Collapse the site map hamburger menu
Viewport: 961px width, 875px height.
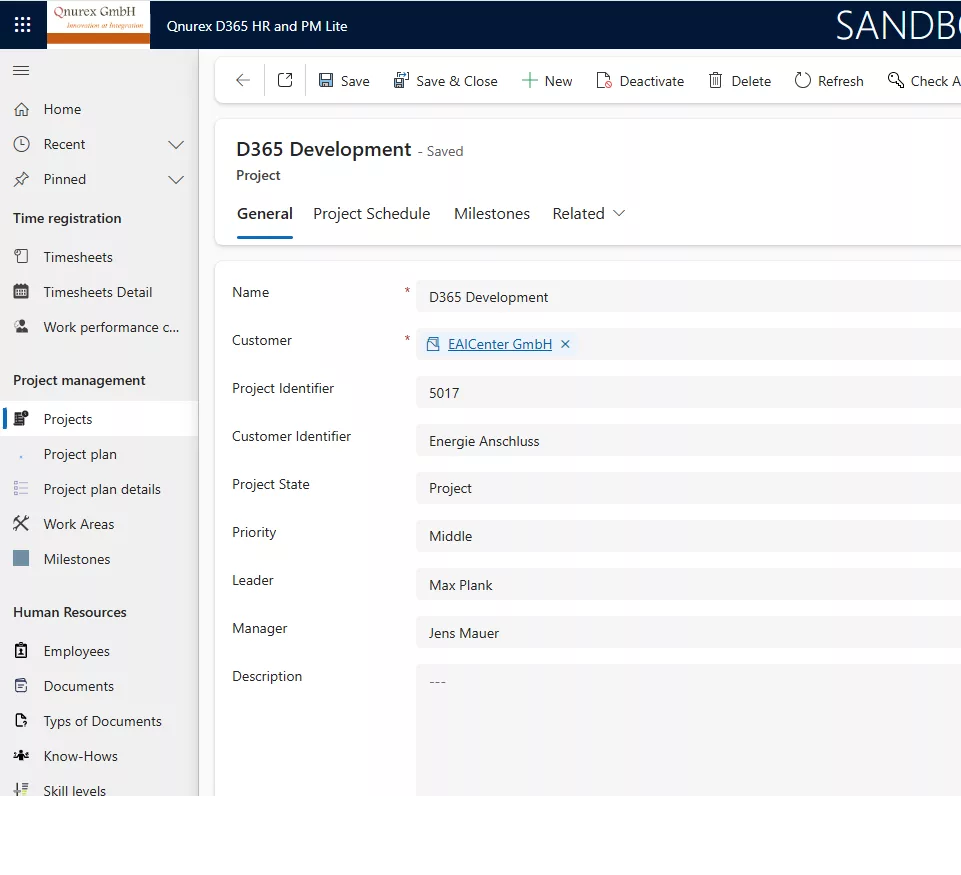click(x=21, y=70)
